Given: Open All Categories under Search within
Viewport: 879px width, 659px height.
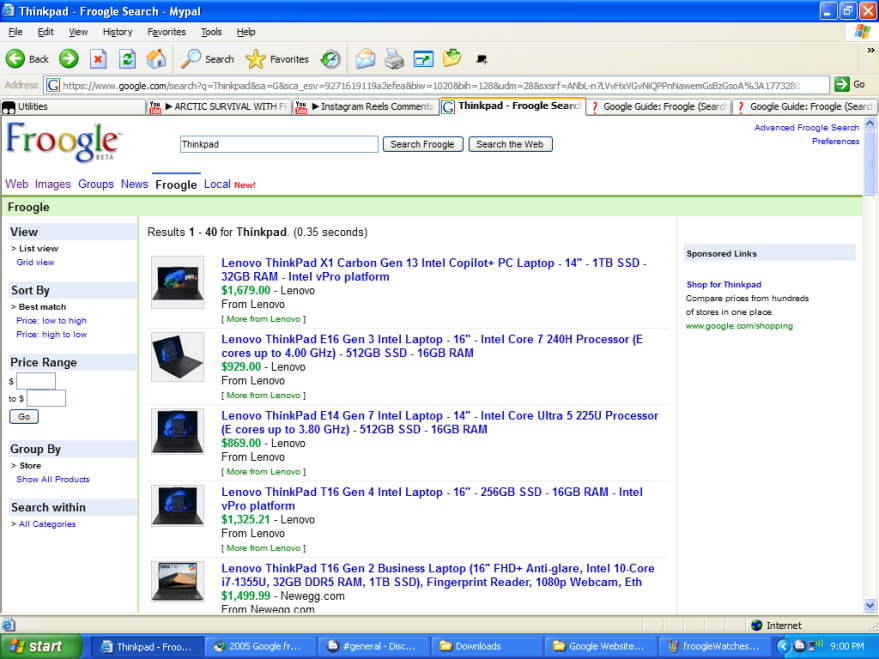Looking at the screenshot, I should pos(47,524).
